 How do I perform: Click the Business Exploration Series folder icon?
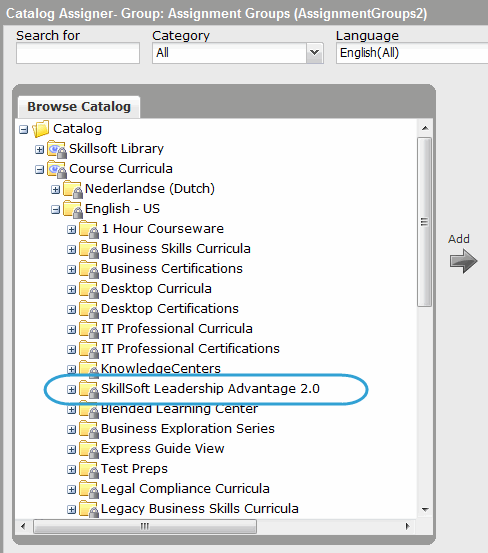click(x=89, y=430)
